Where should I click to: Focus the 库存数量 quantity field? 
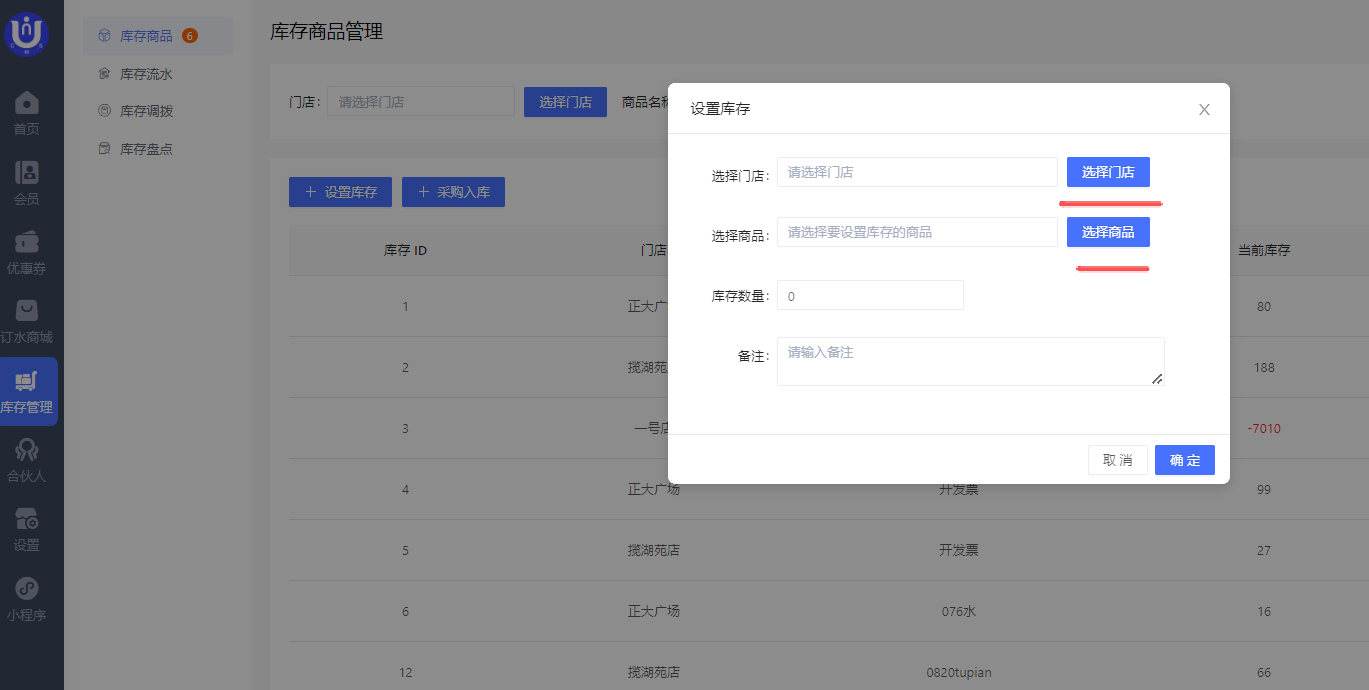tap(870, 296)
